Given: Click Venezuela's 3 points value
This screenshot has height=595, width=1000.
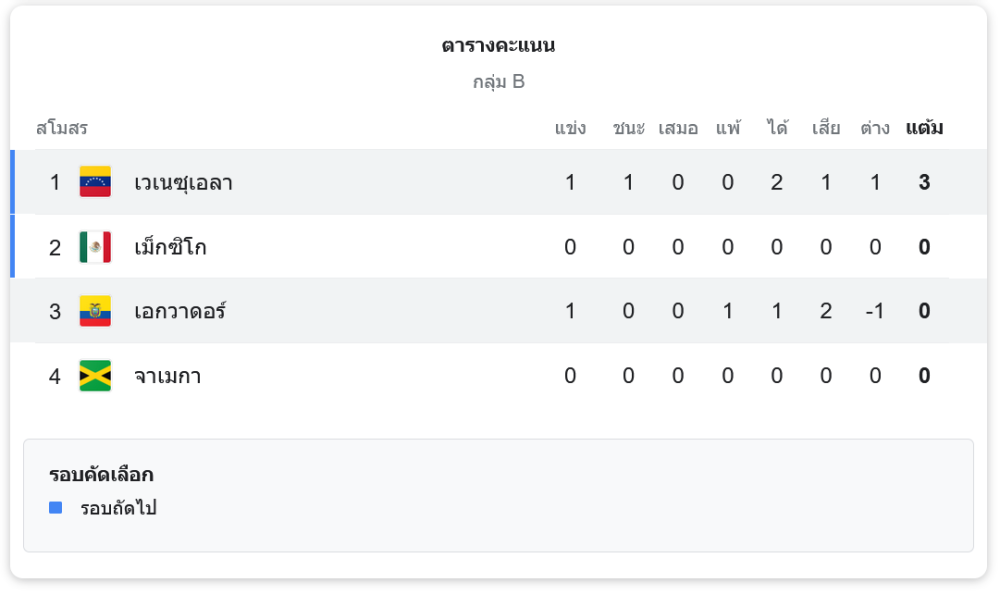Looking at the screenshot, I should [x=924, y=183].
